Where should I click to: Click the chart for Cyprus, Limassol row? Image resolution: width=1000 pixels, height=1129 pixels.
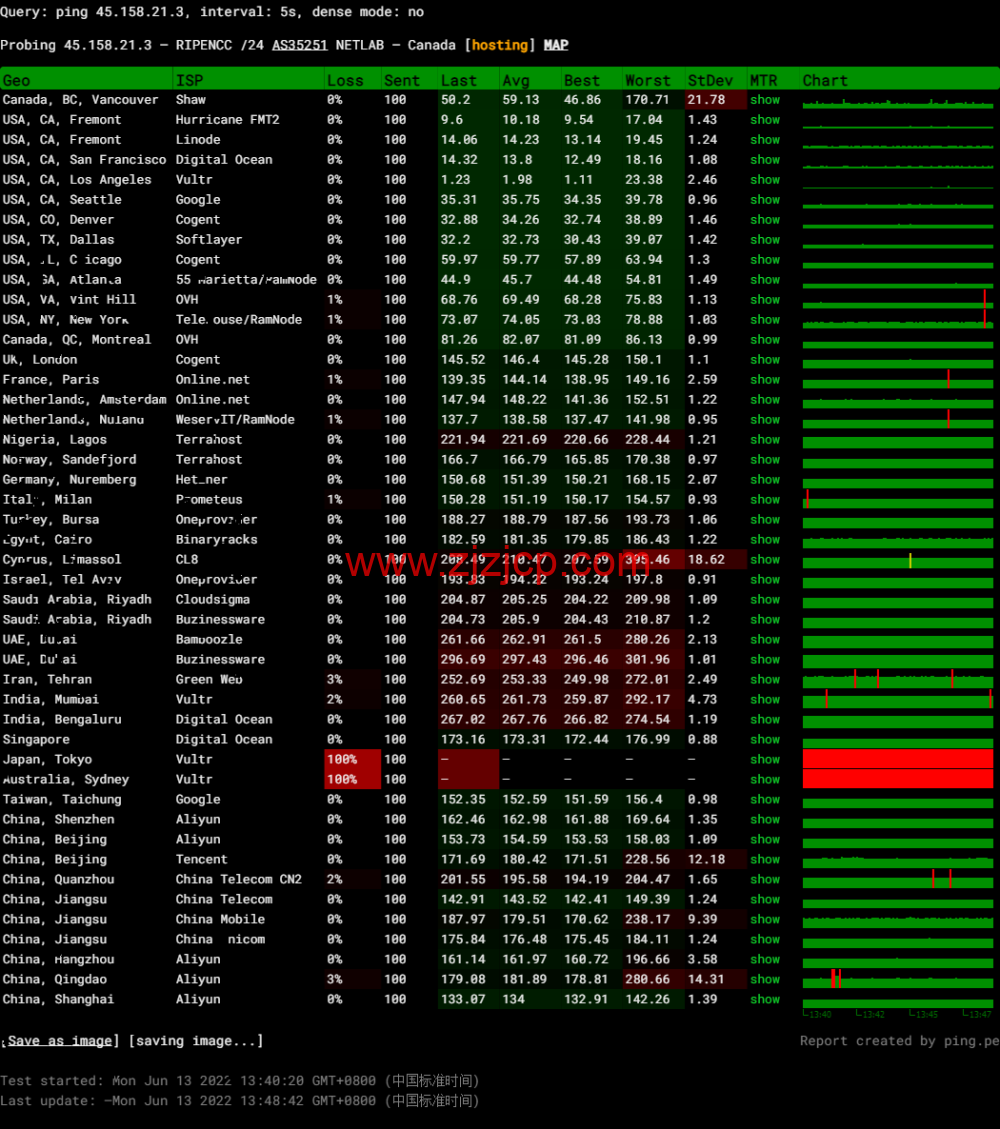[x=897, y=560]
